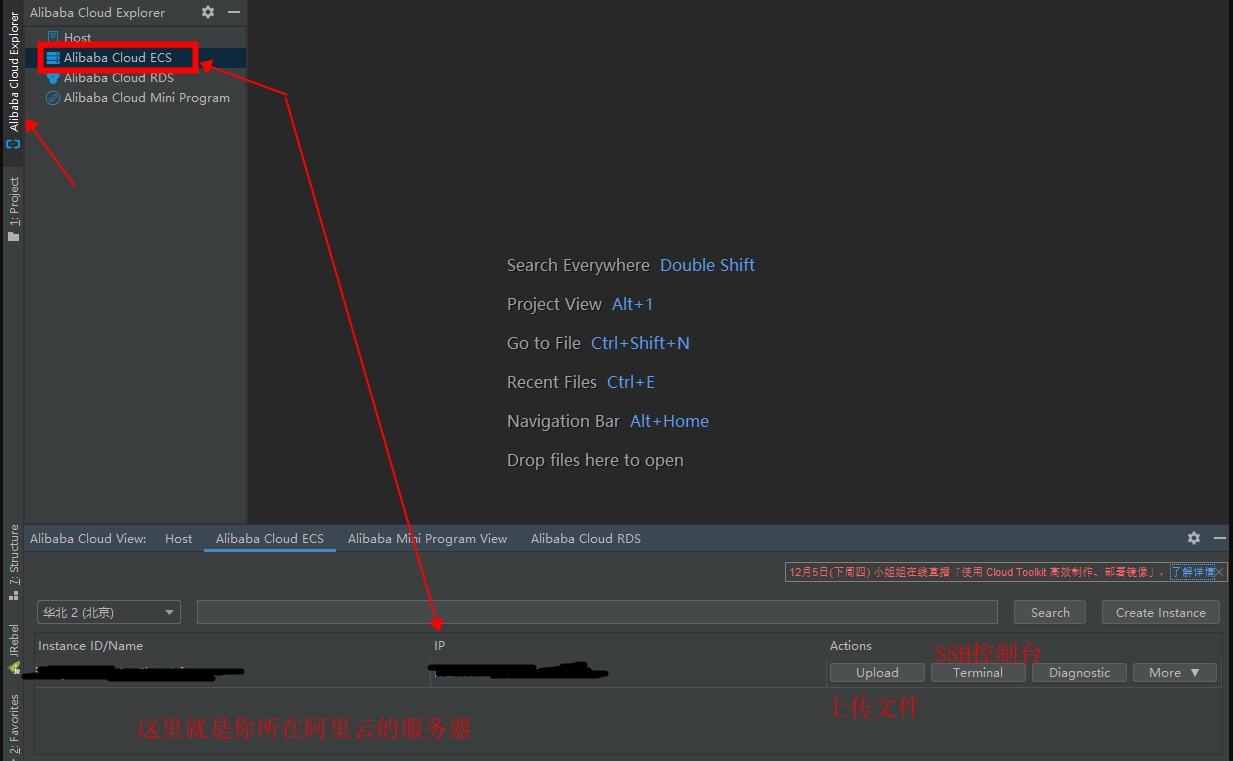Open Alibaba Cloud View settings gear
Viewport: 1233px width, 761px height.
tap(1194, 538)
